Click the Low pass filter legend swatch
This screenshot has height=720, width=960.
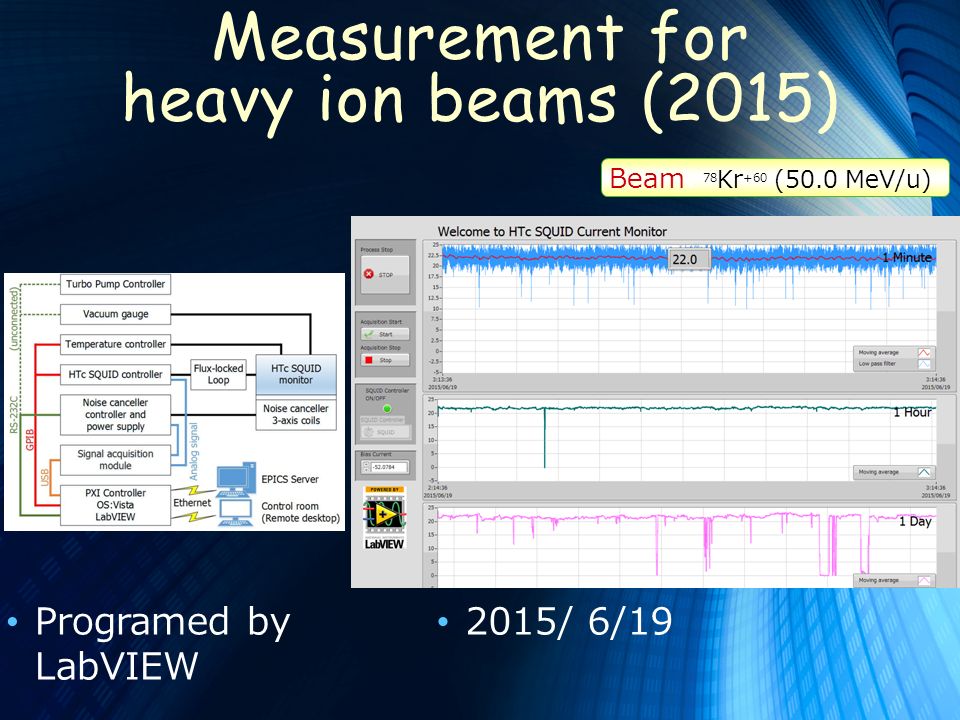pyautogui.click(x=924, y=364)
